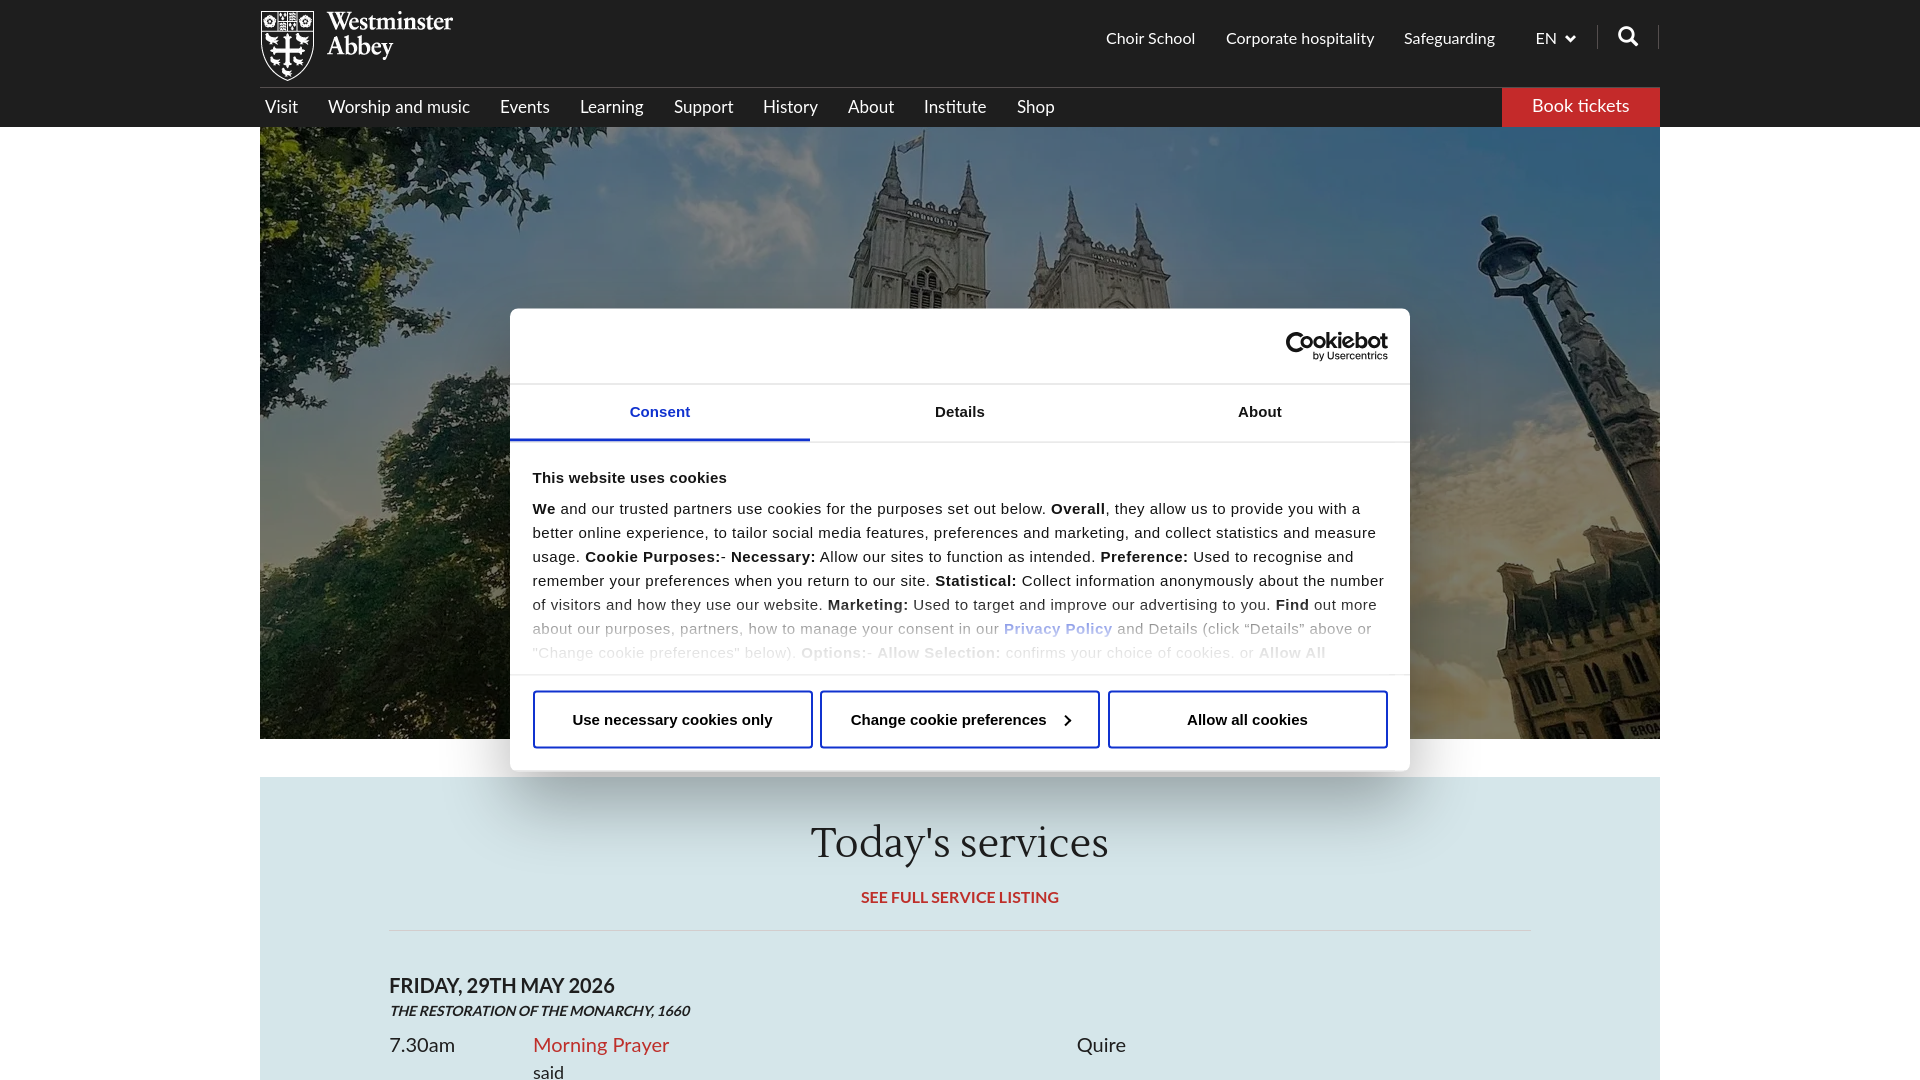This screenshot has width=1920, height=1080.
Task: Open the Choir School link
Action: [x=1150, y=39]
